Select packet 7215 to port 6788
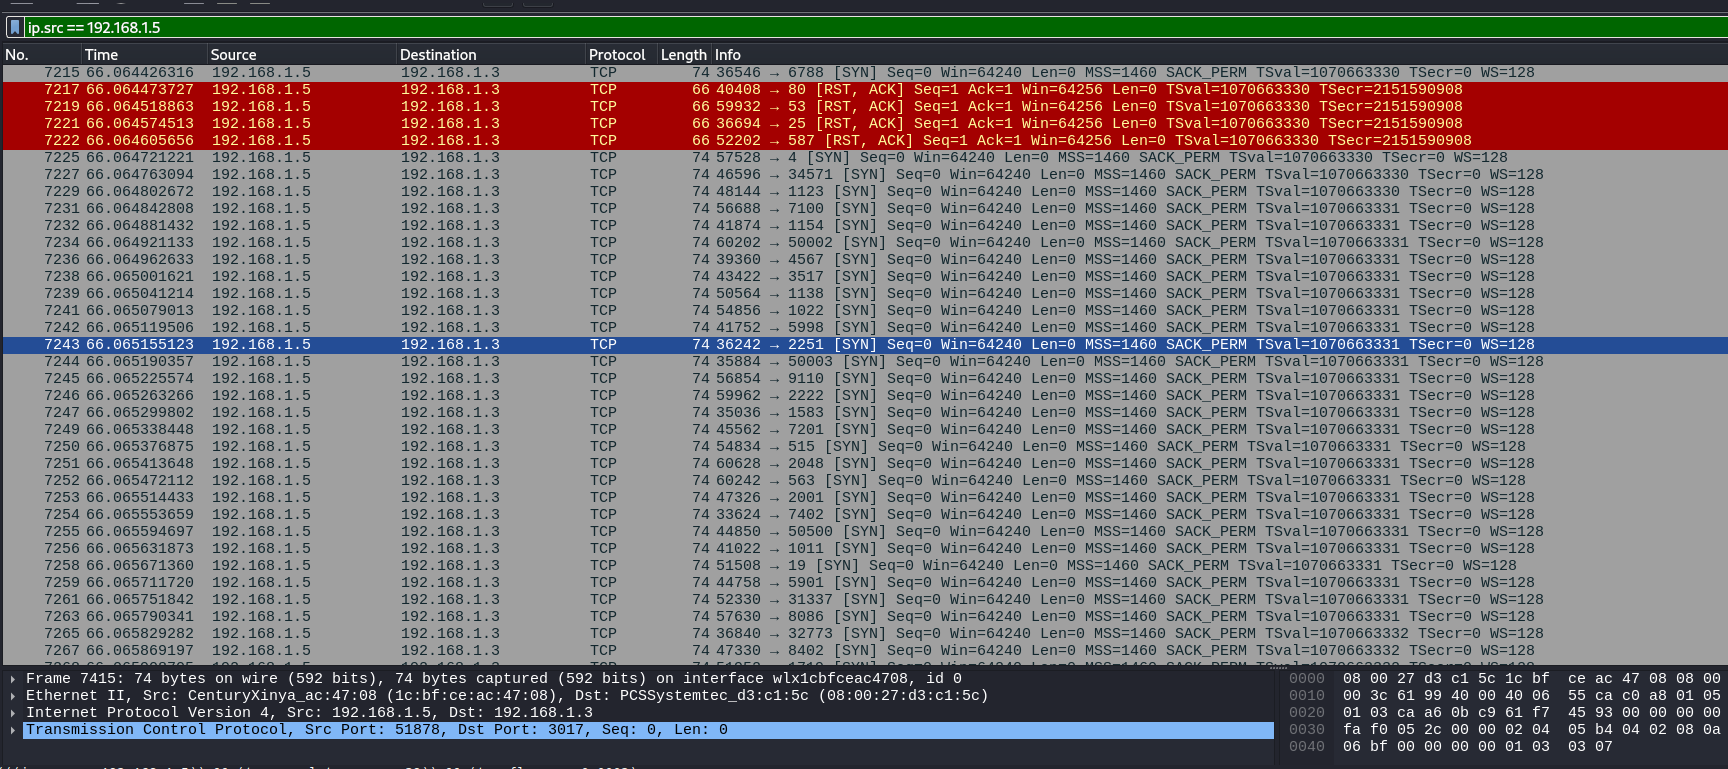This screenshot has width=1728, height=769. point(865,73)
